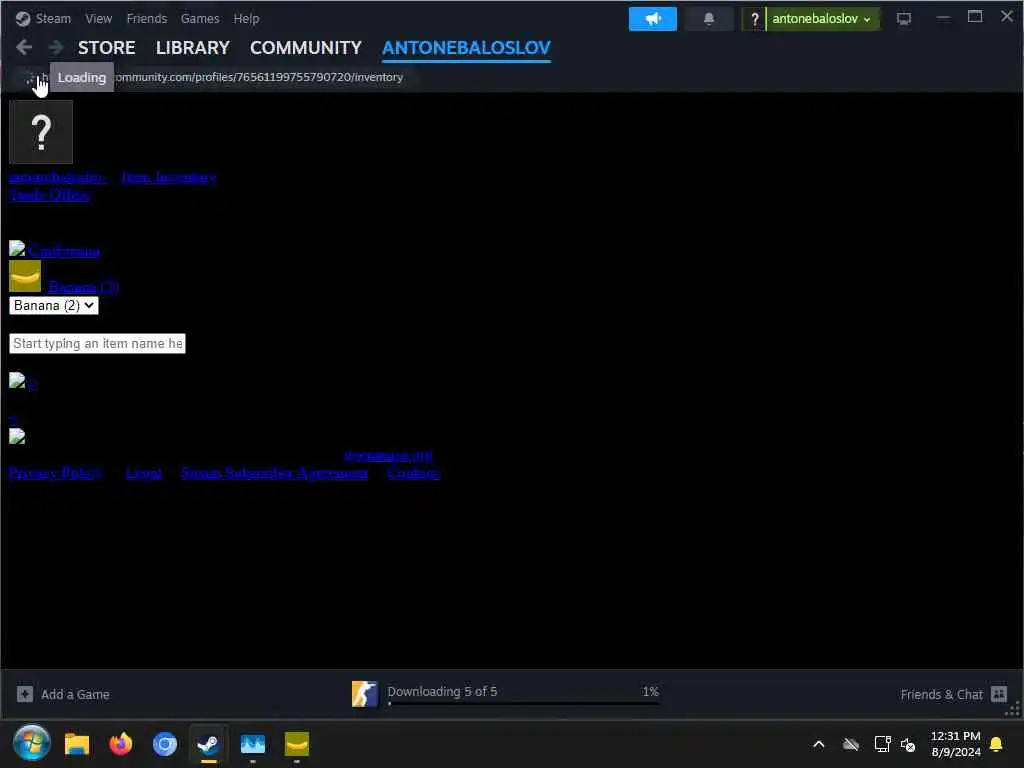Expand the antonebaloslov account dropdown
Viewport: 1024px width, 768px height.
tap(822, 19)
